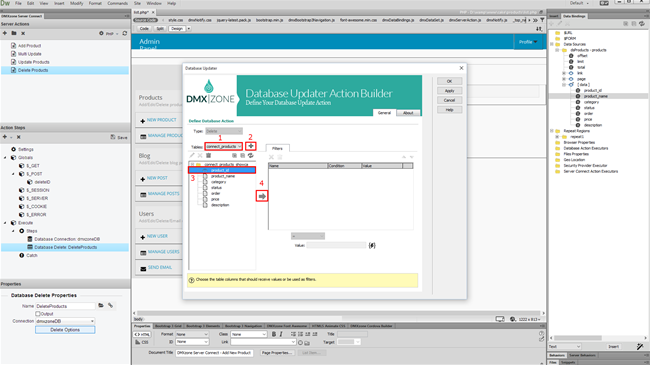The width and height of the screenshot is (650, 365).
Task: Collapse the $_POST node in Globals
Action: [13, 174]
